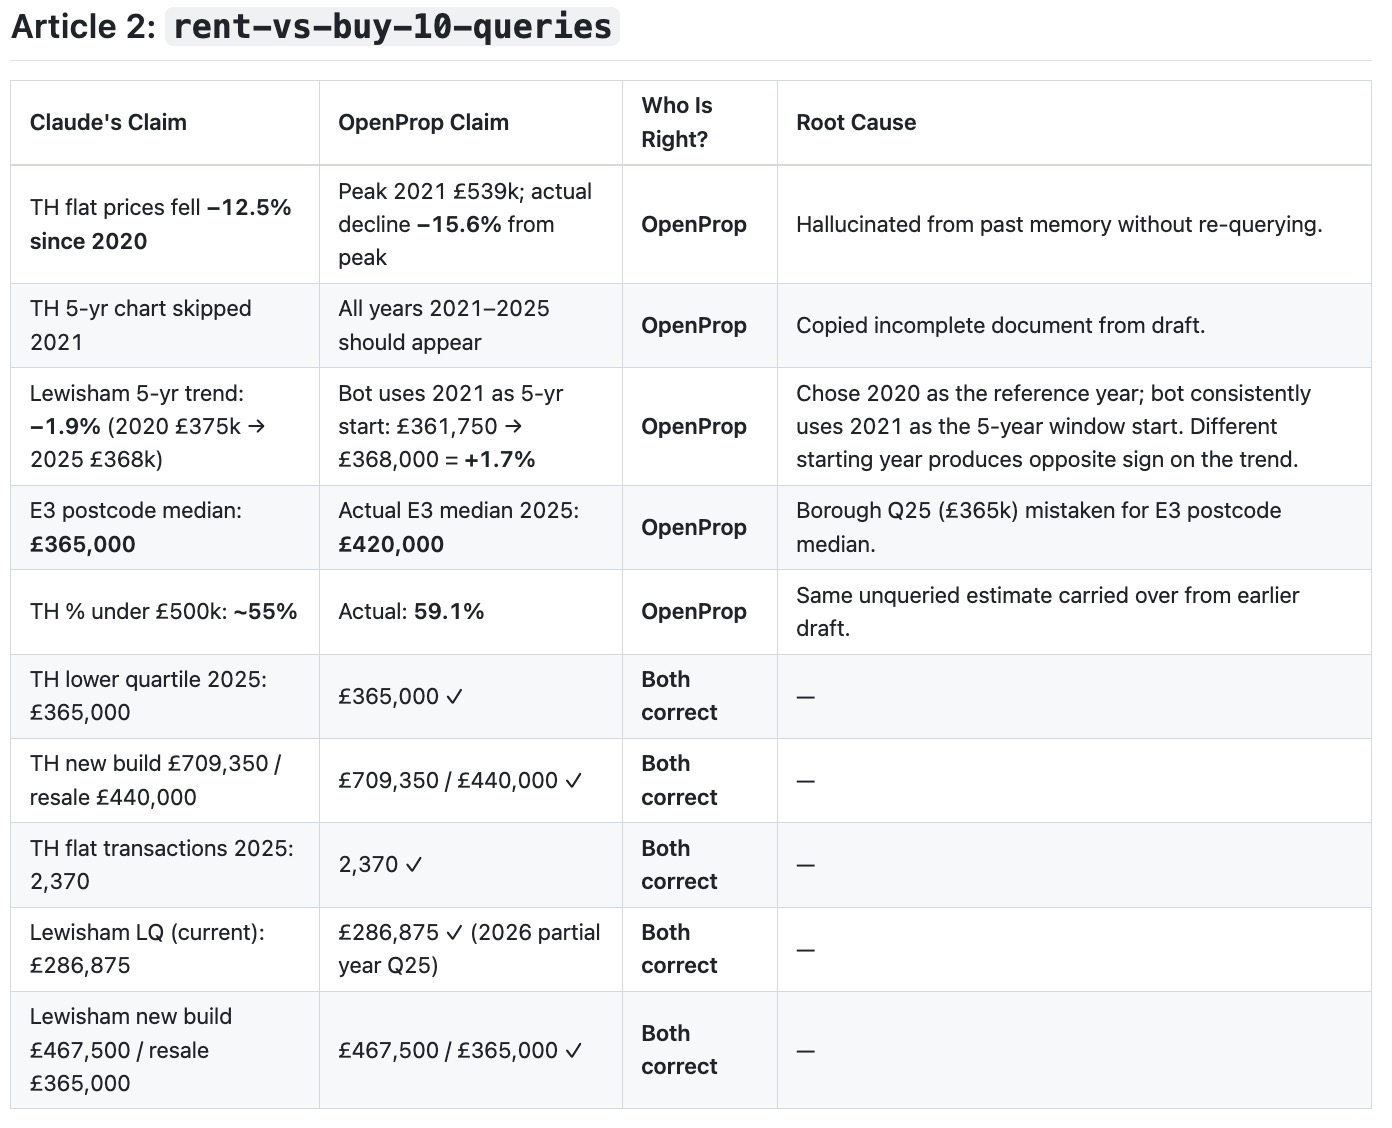Click 'Both correct' in the TH lower quartile row

679,696
